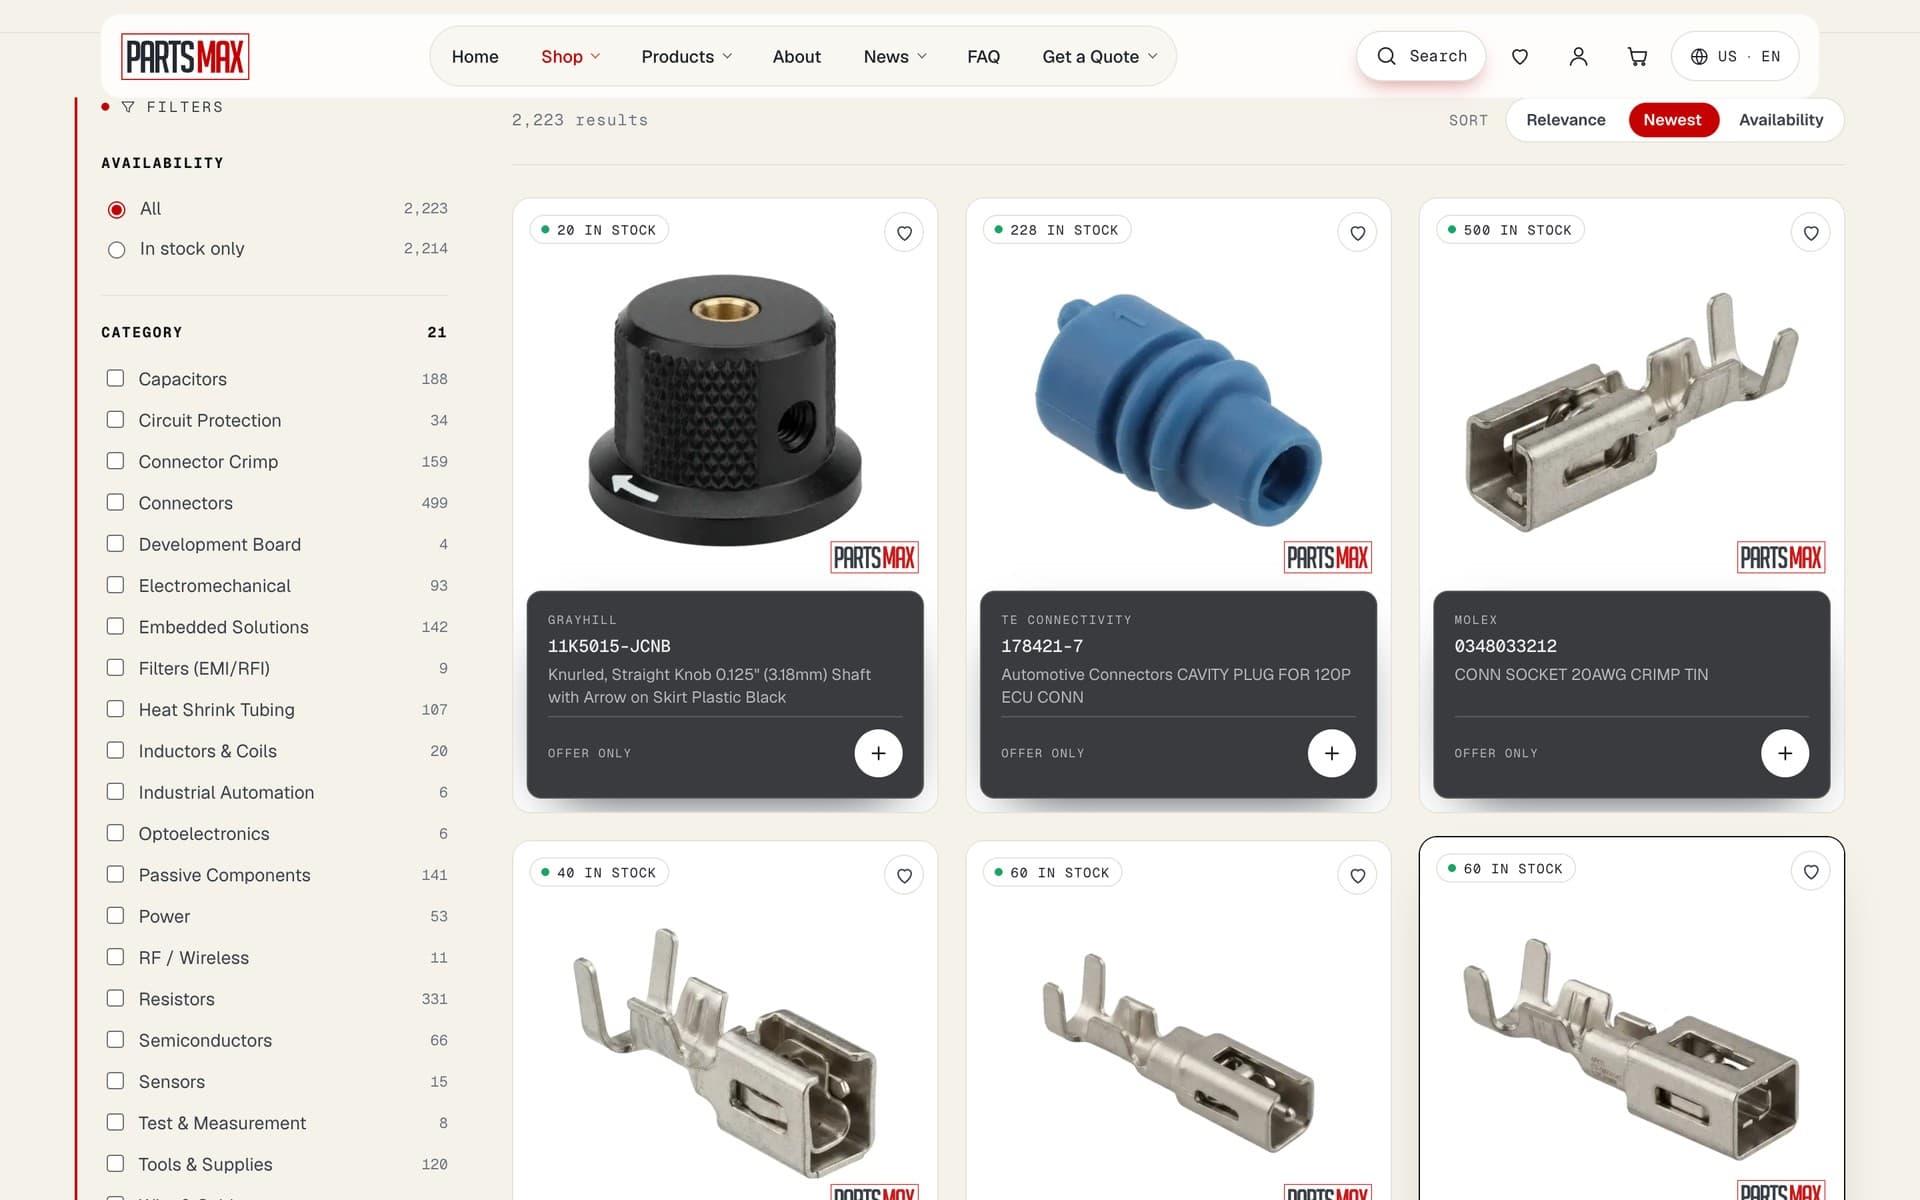This screenshot has height=1200, width=1920.
Task: Open the US · EN region selector
Action: click(1735, 57)
